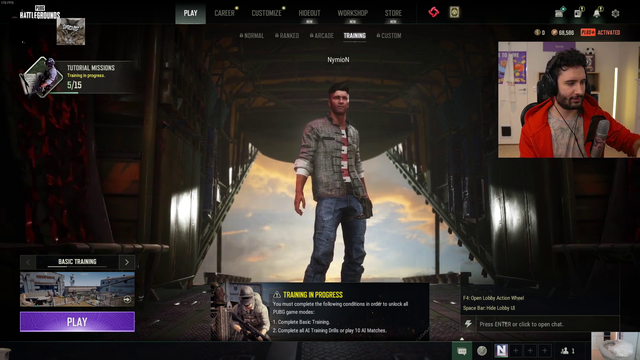Open the STORE tab
Image resolution: width=640 pixels, height=360 pixels.
point(393,13)
